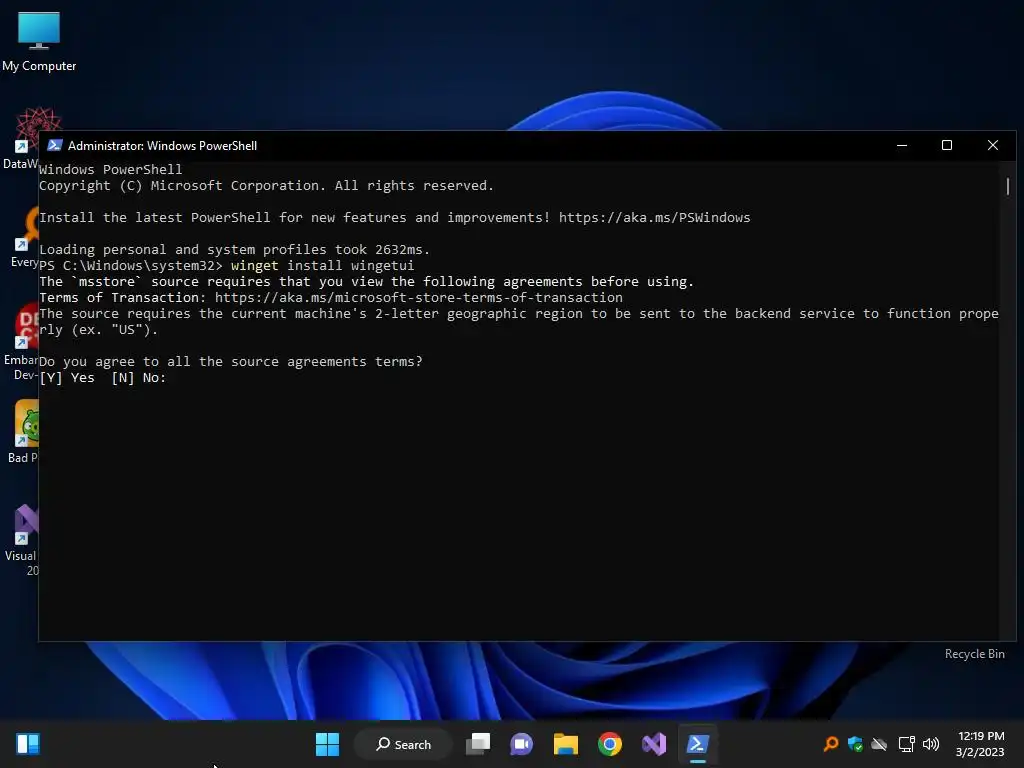
Task: Click 'Loading personal and system profiles' line
Action: (234, 249)
